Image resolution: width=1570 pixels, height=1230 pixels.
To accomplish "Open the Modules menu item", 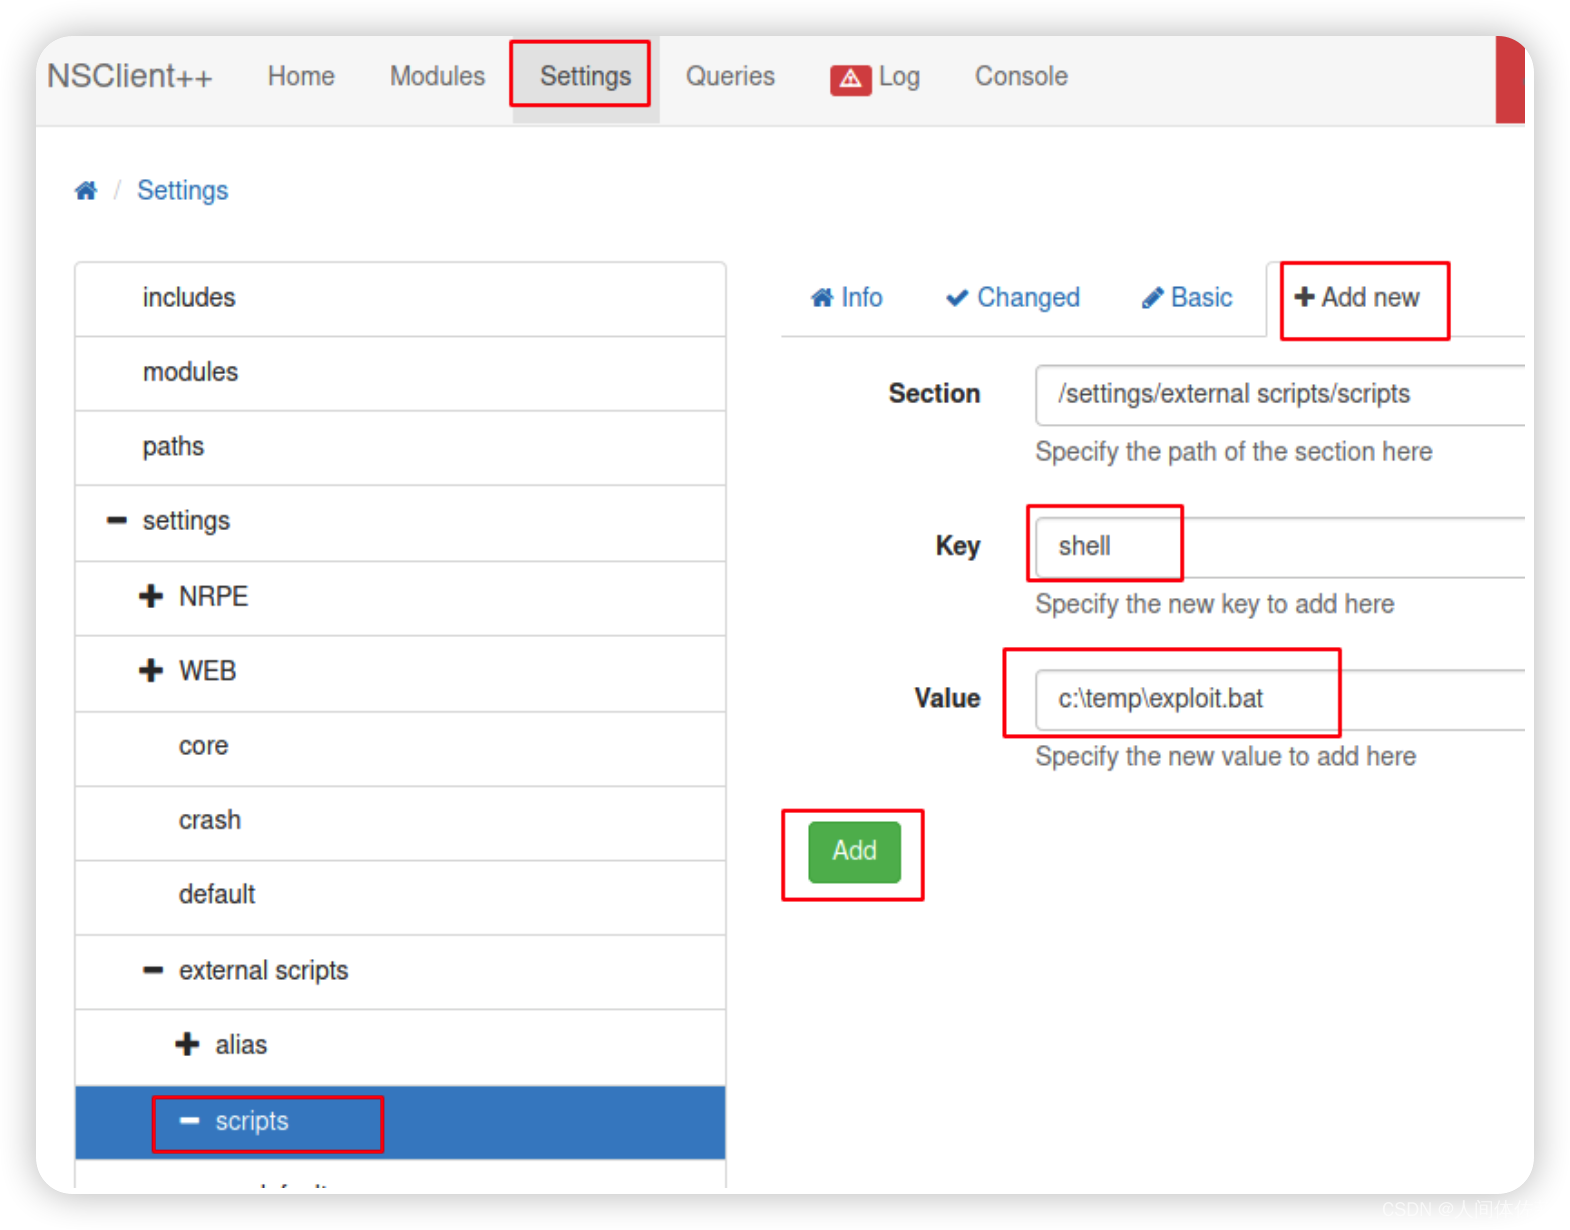I will (x=437, y=76).
